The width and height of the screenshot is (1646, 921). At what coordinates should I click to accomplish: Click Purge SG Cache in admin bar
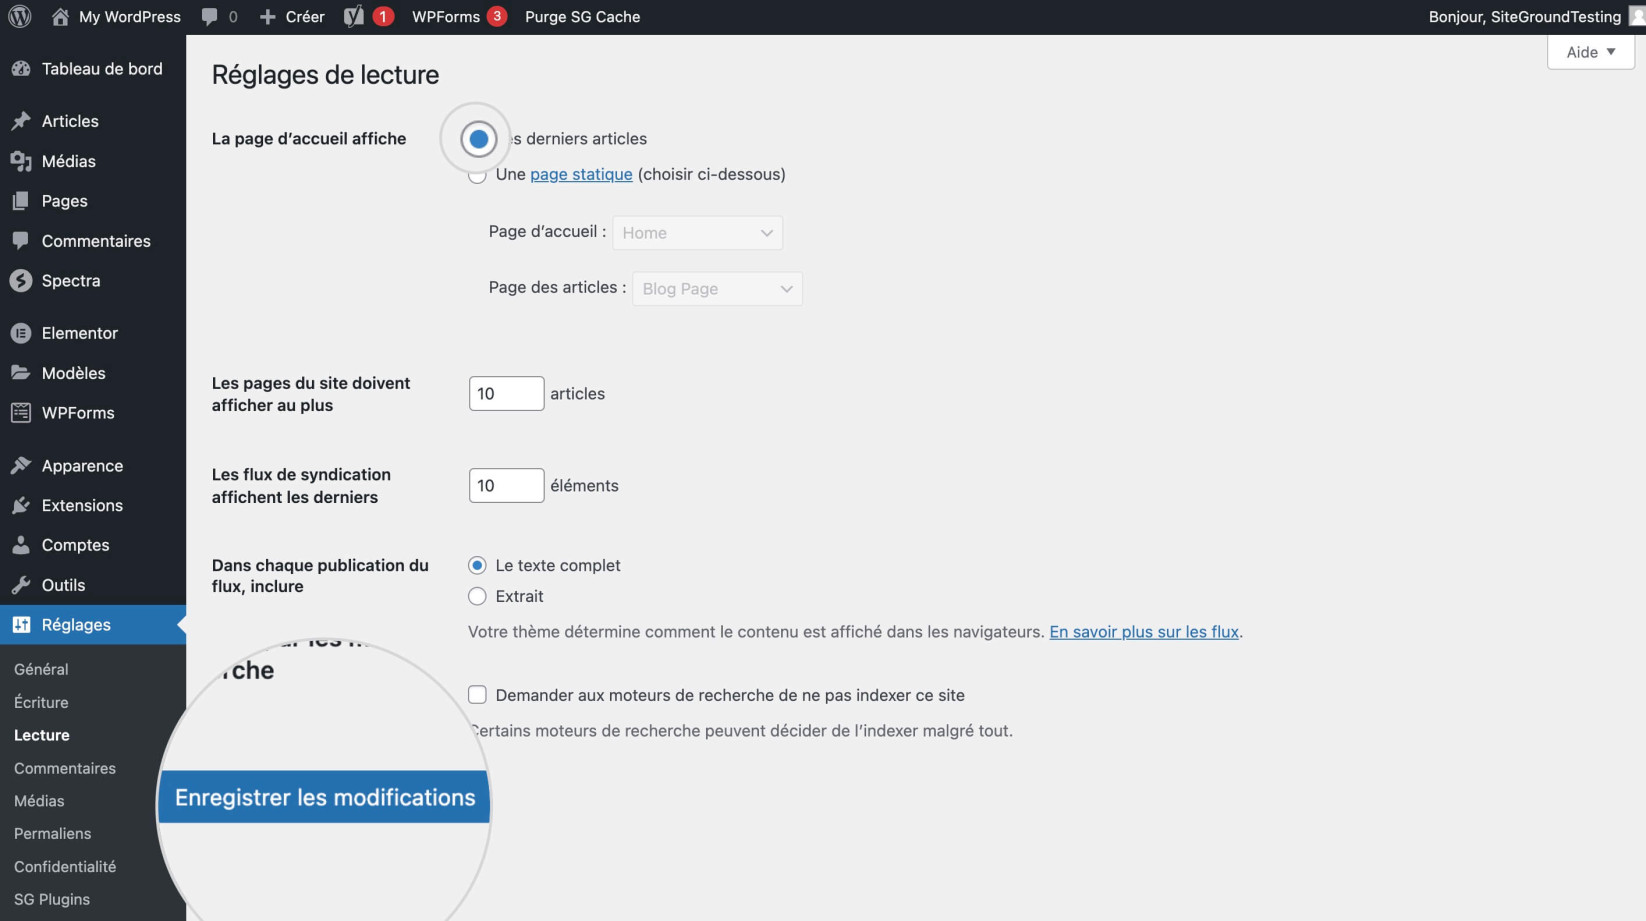coord(582,17)
